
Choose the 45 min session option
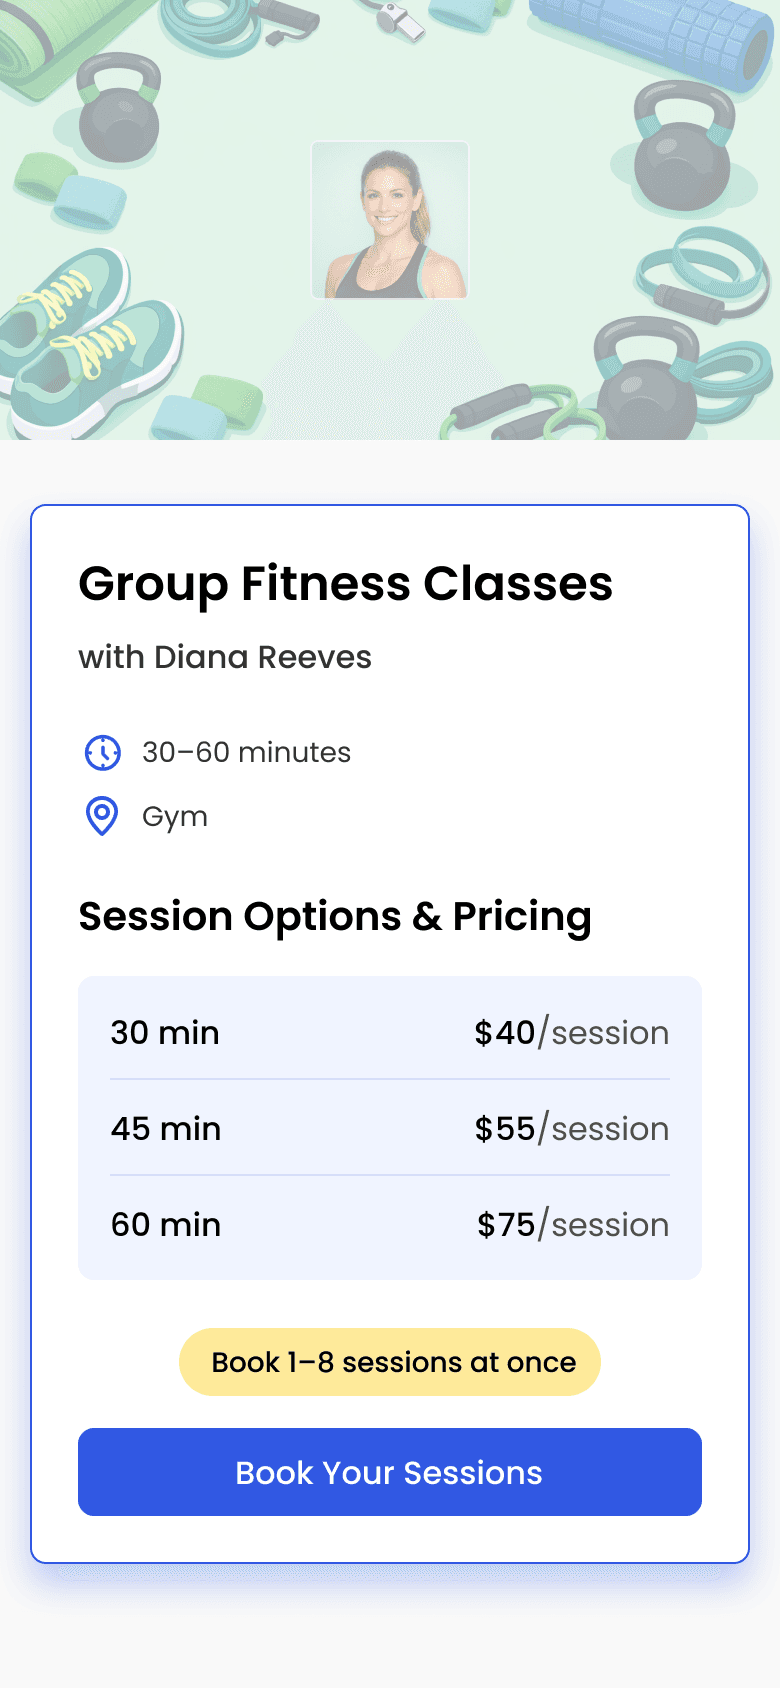(x=166, y=1128)
